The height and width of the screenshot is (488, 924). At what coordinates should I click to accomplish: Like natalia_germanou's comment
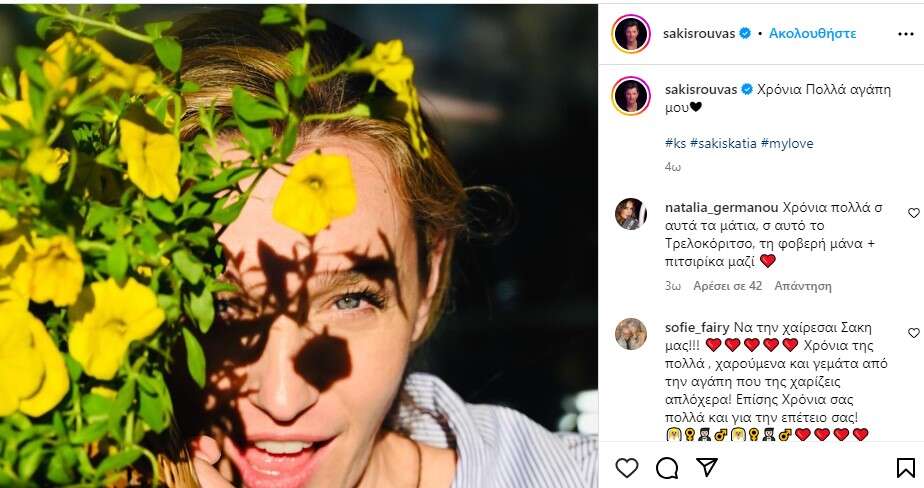click(x=913, y=213)
